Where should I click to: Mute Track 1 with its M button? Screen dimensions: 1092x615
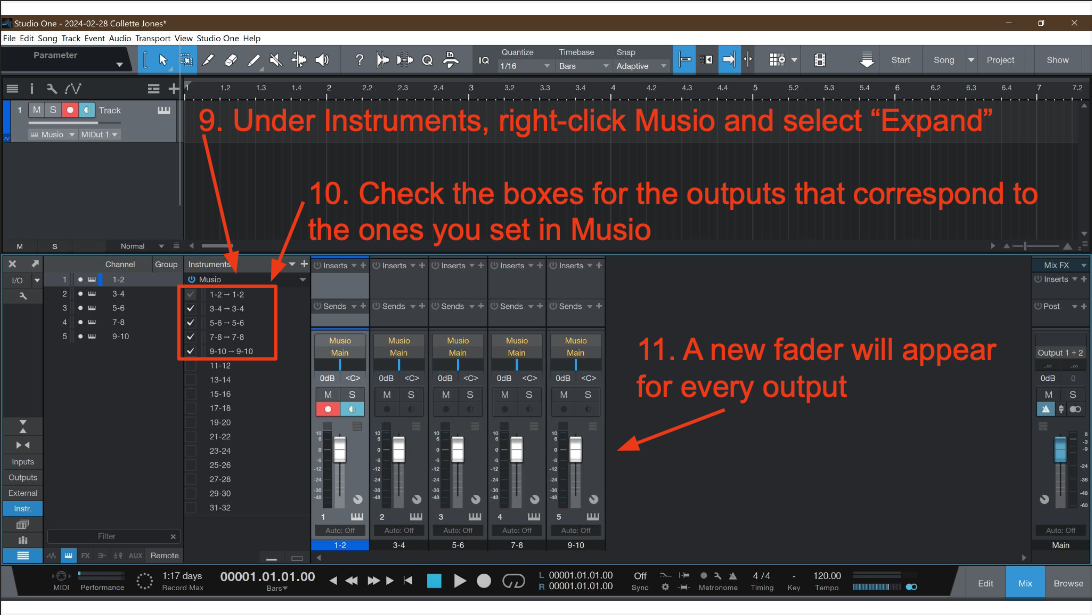coord(36,110)
